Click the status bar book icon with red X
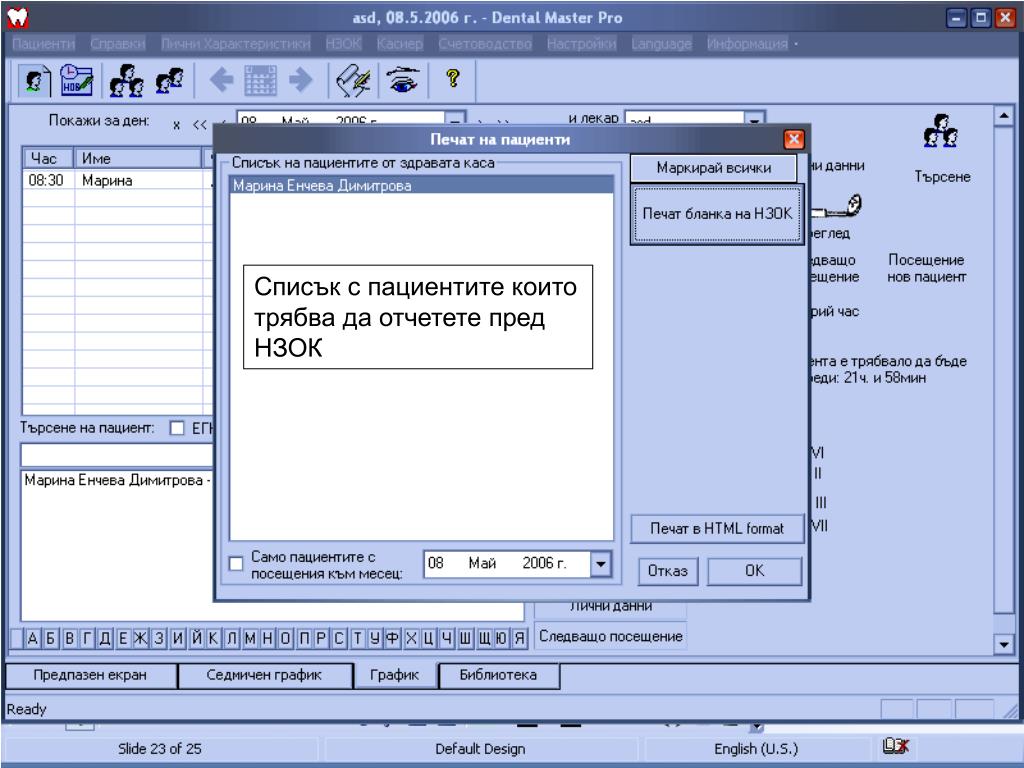This screenshot has height=768, width=1024. pos(895,746)
